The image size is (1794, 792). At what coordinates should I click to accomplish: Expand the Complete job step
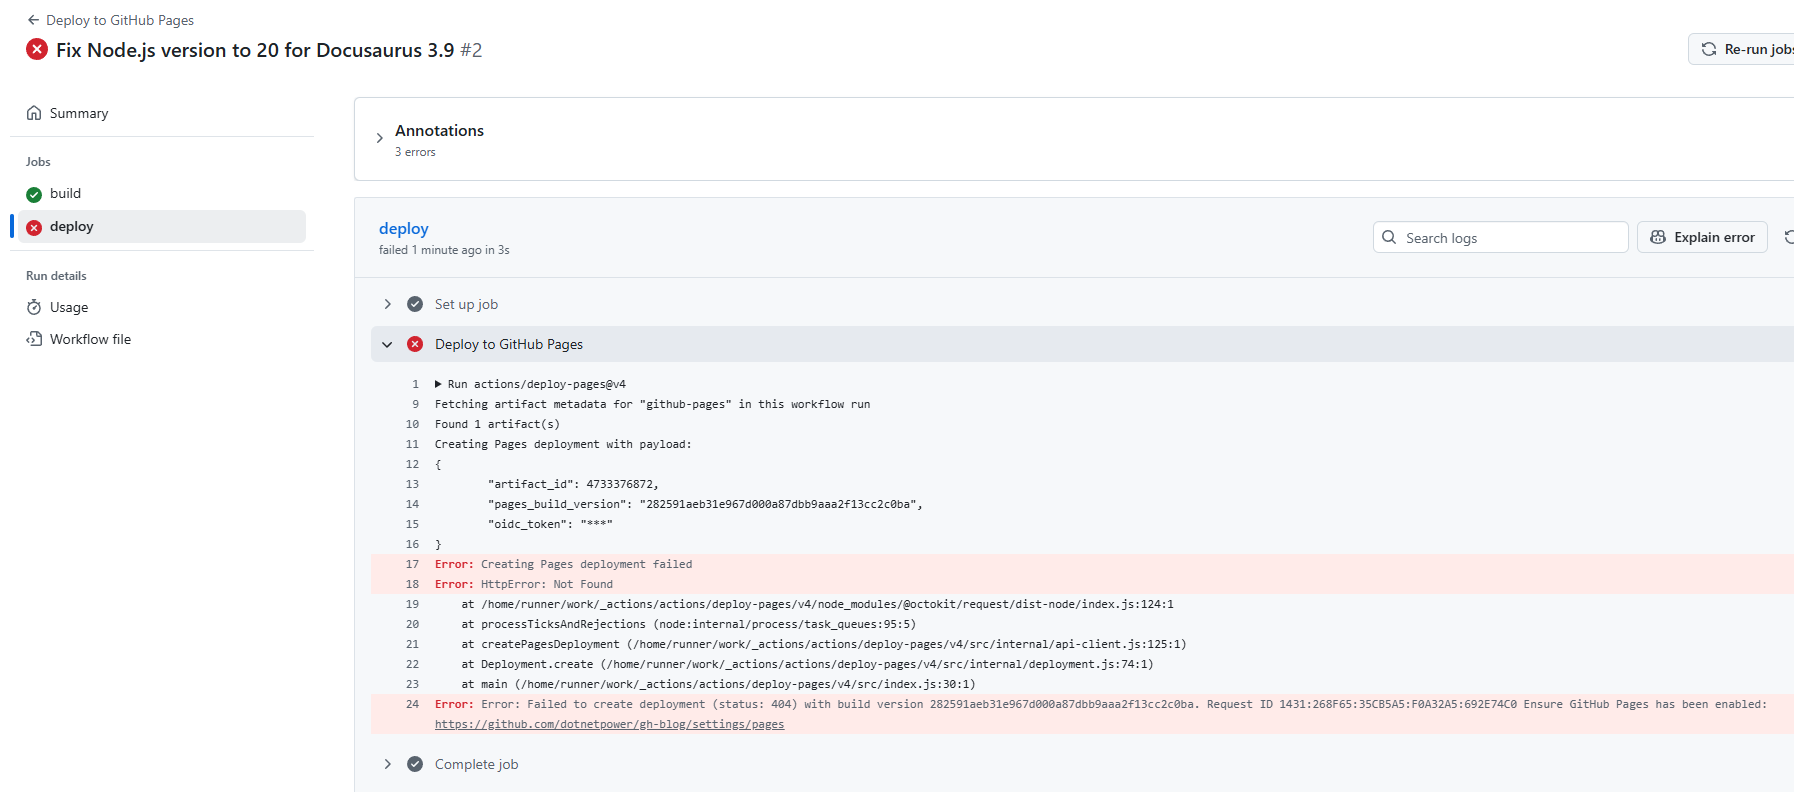coord(388,764)
